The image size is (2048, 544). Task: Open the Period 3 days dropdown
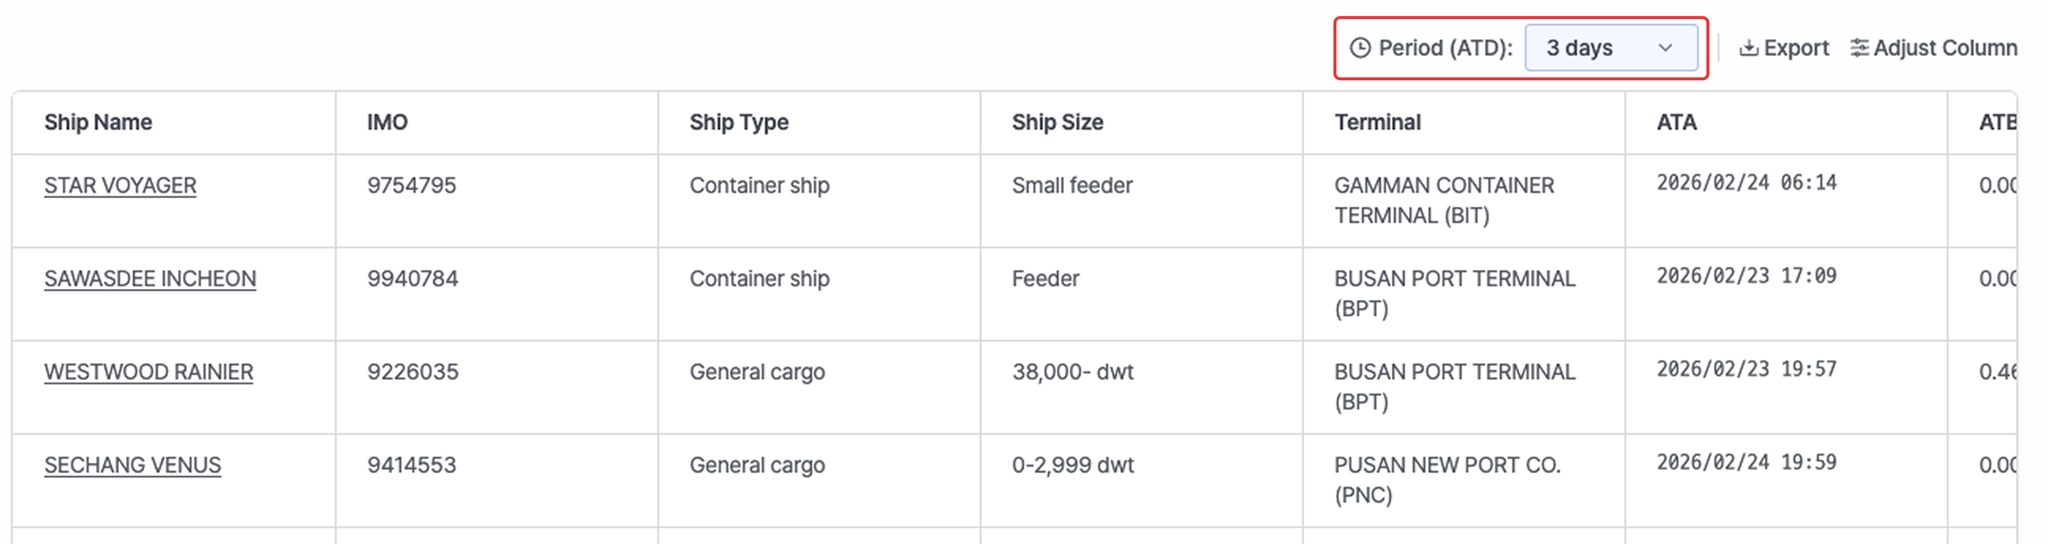click(1610, 48)
